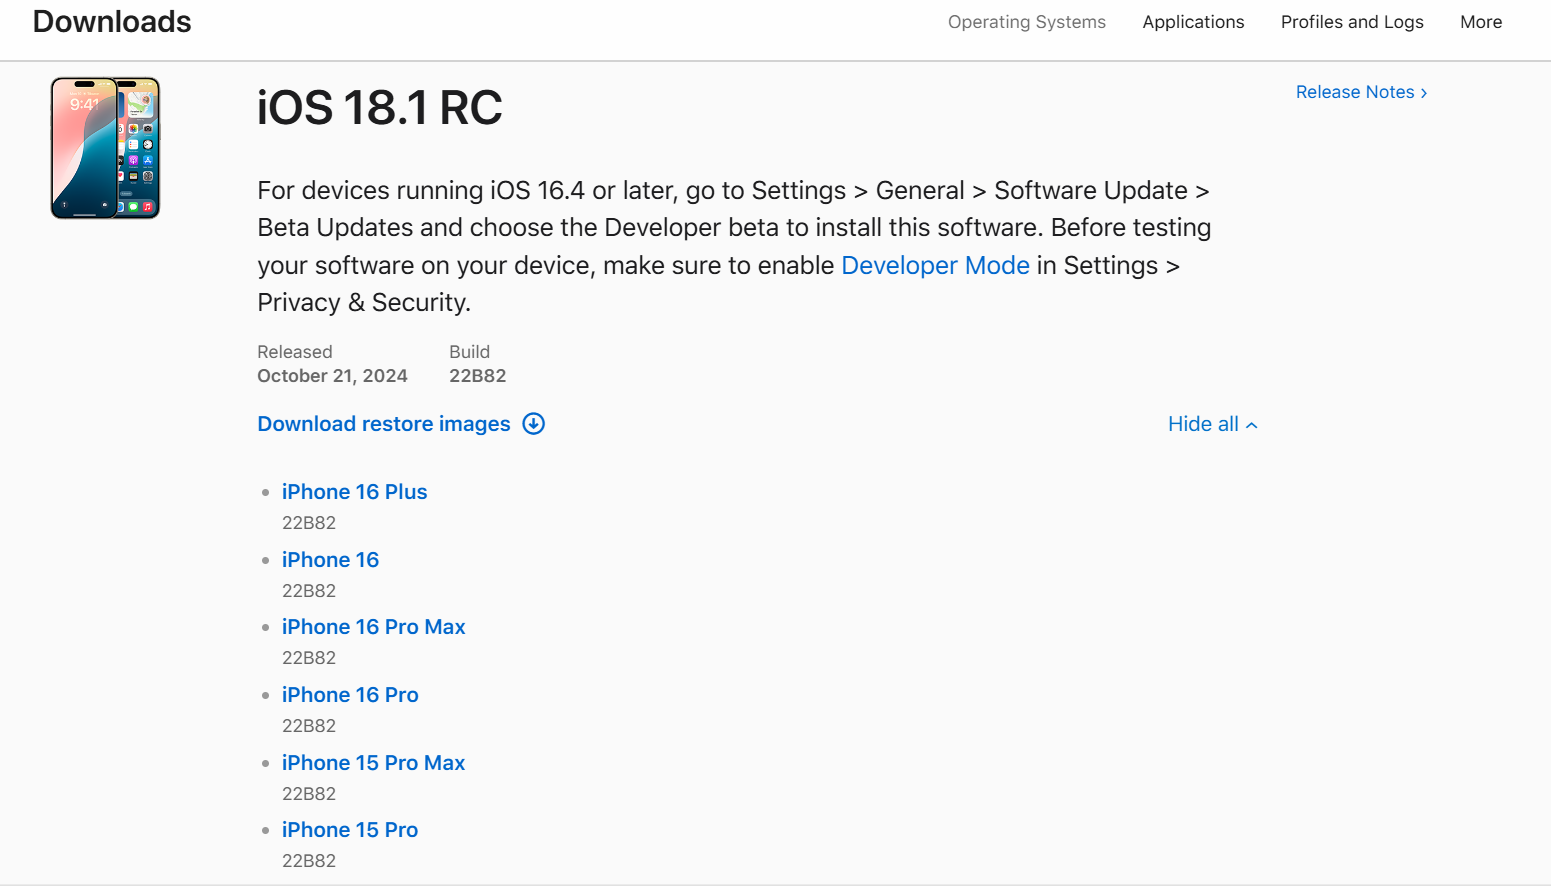This screenshot has height=886, width=1551.
Task: Click the iOS 18.1 RC heading
Action: (x=380, y=108)
